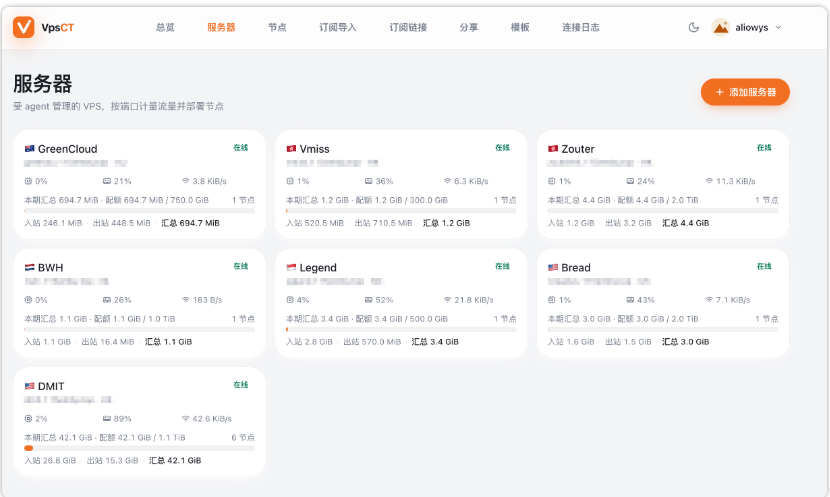Click the BWH flag icon
830x497 pixels.
coord(30,267)
